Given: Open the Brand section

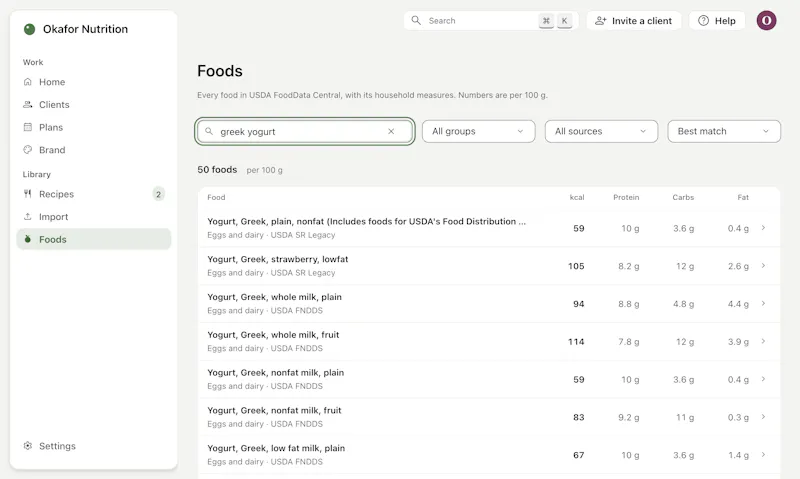Looking at the screenshot, I should [x=94, y=149].
